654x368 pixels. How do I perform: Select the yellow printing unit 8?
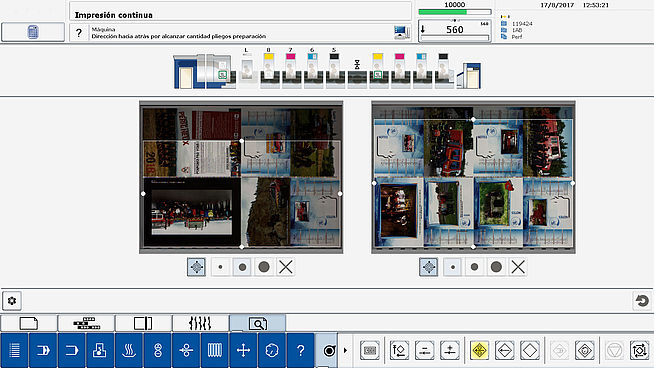(269, 69)
